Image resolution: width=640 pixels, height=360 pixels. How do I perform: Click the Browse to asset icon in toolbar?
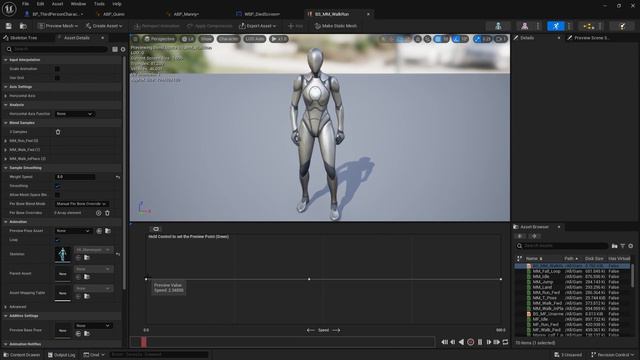[23, 26]
